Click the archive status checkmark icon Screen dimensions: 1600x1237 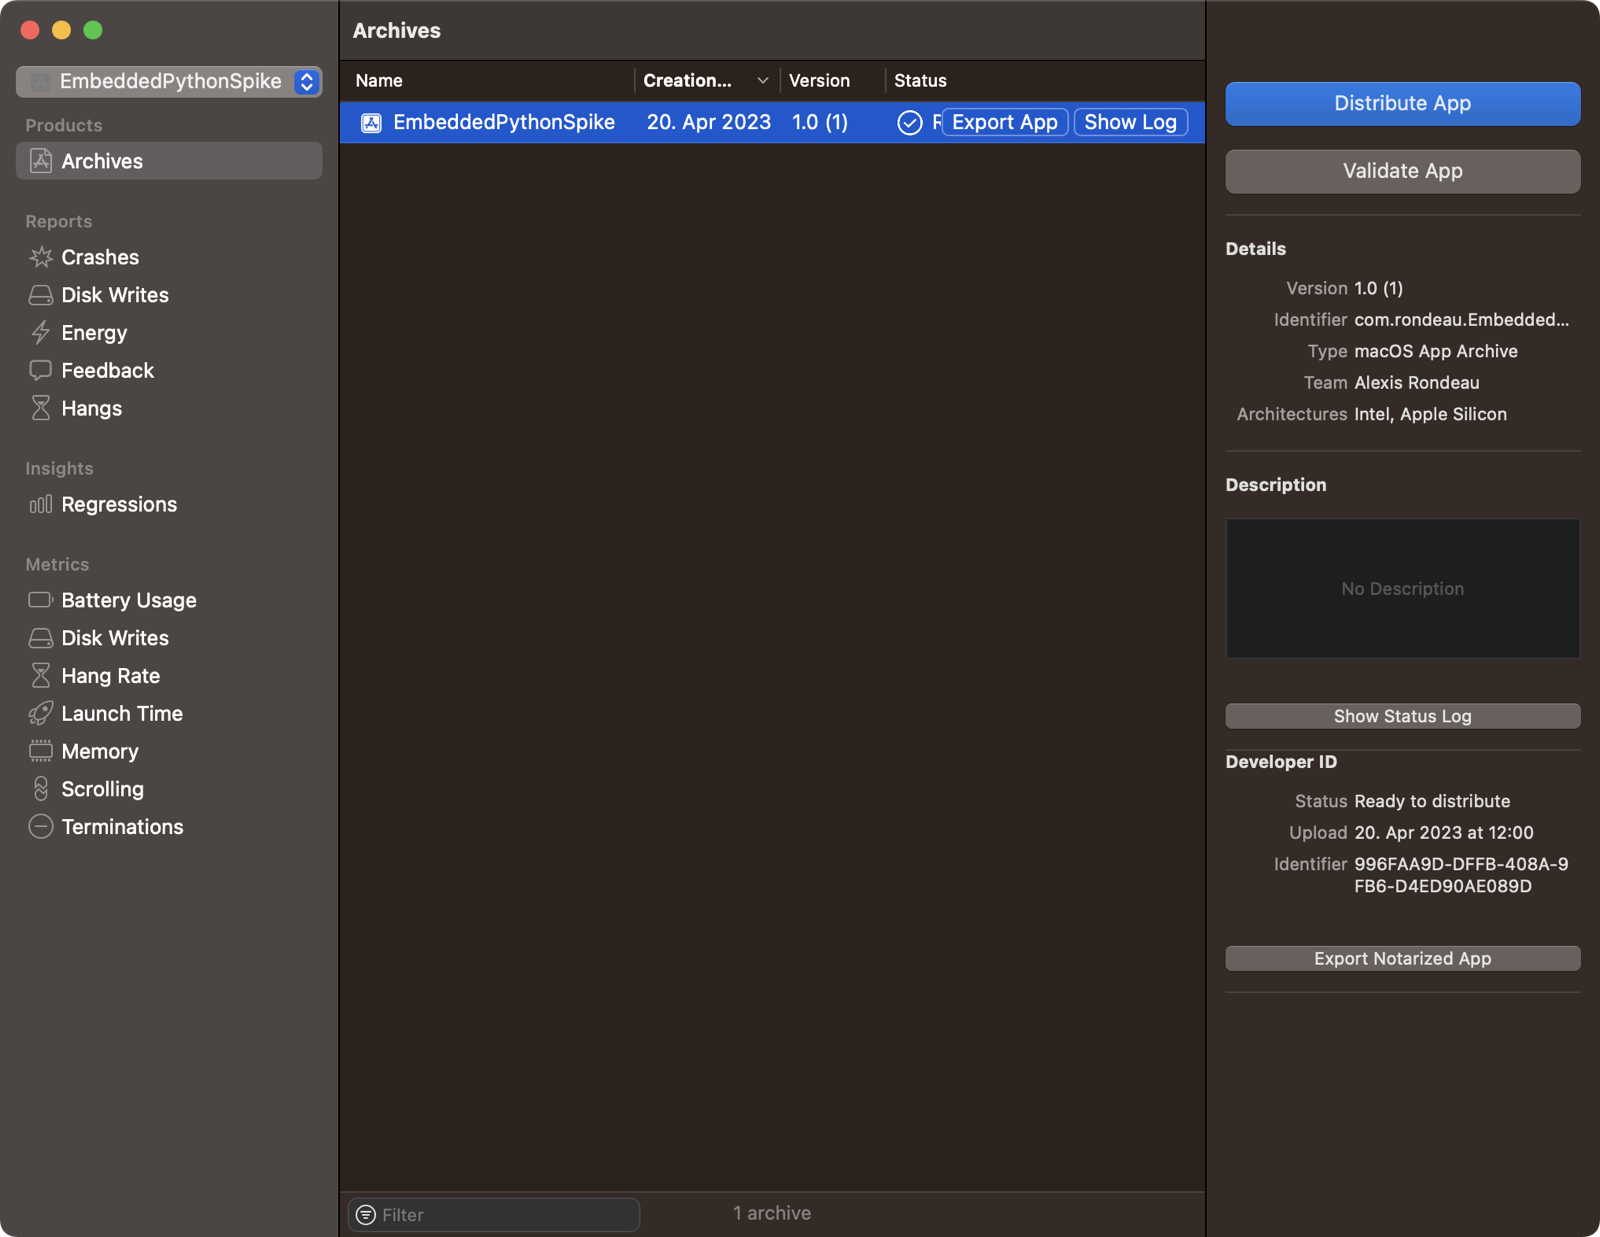point(910,122)
